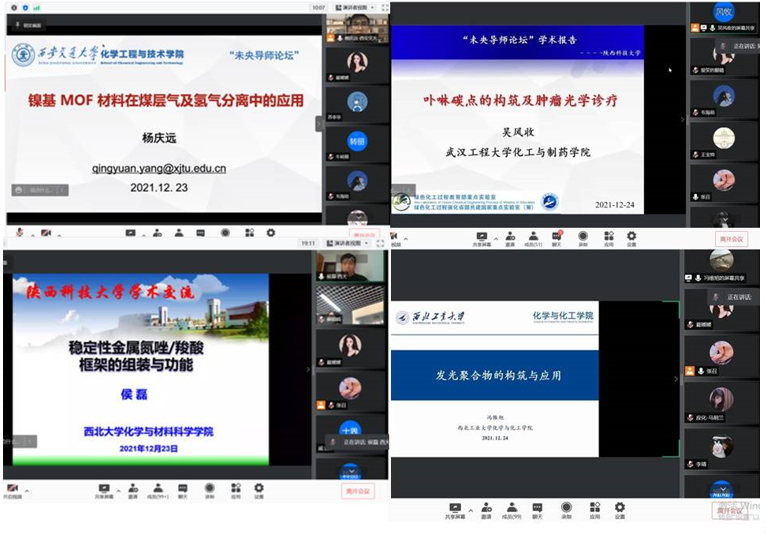This screenshot has height=534, width=766.
Task: Expand video options arrow beside top-left camera
Action: click(x=59, y=235)
